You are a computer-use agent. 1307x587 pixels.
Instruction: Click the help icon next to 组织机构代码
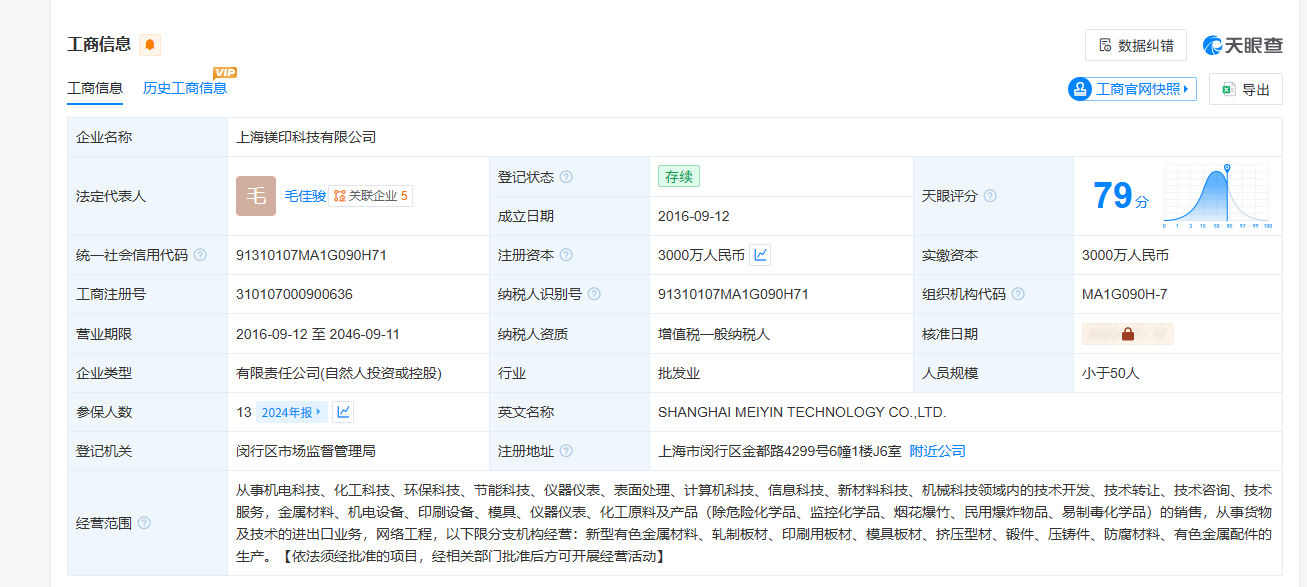(1018, 294)
